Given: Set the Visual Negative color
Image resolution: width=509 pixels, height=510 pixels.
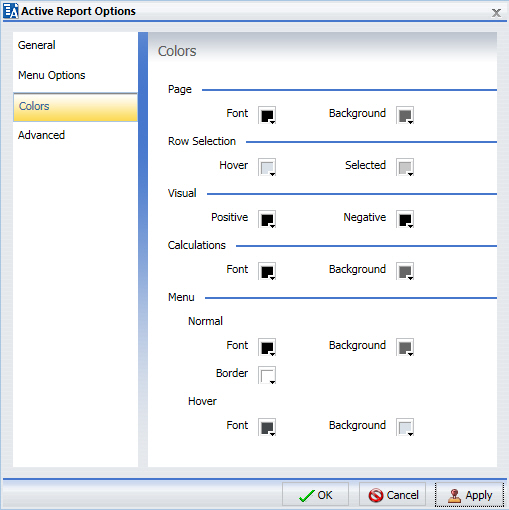Looking at the screenshot, I should click(x=405, y=219).
